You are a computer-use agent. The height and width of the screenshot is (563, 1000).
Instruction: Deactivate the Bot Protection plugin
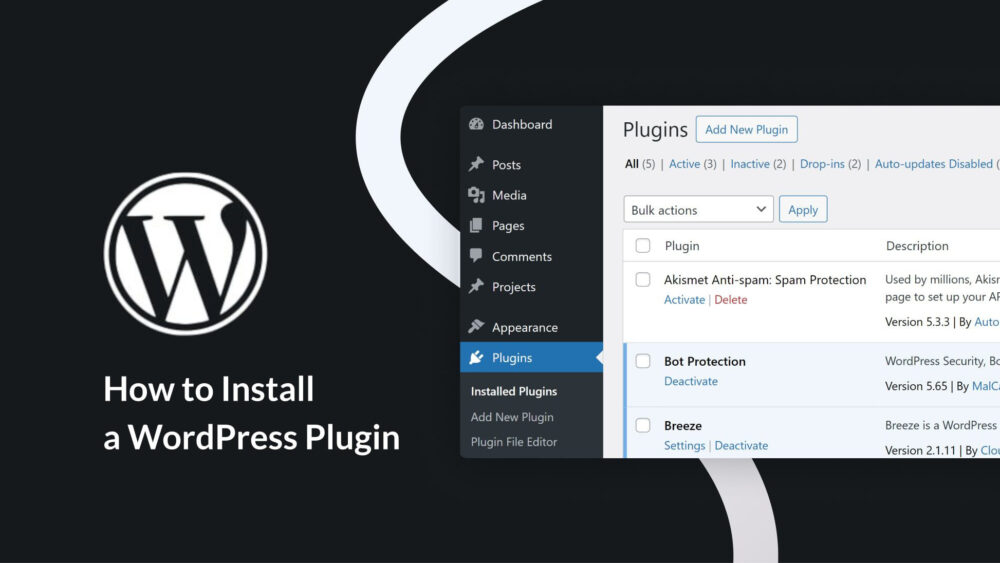[x=691, y=381]
